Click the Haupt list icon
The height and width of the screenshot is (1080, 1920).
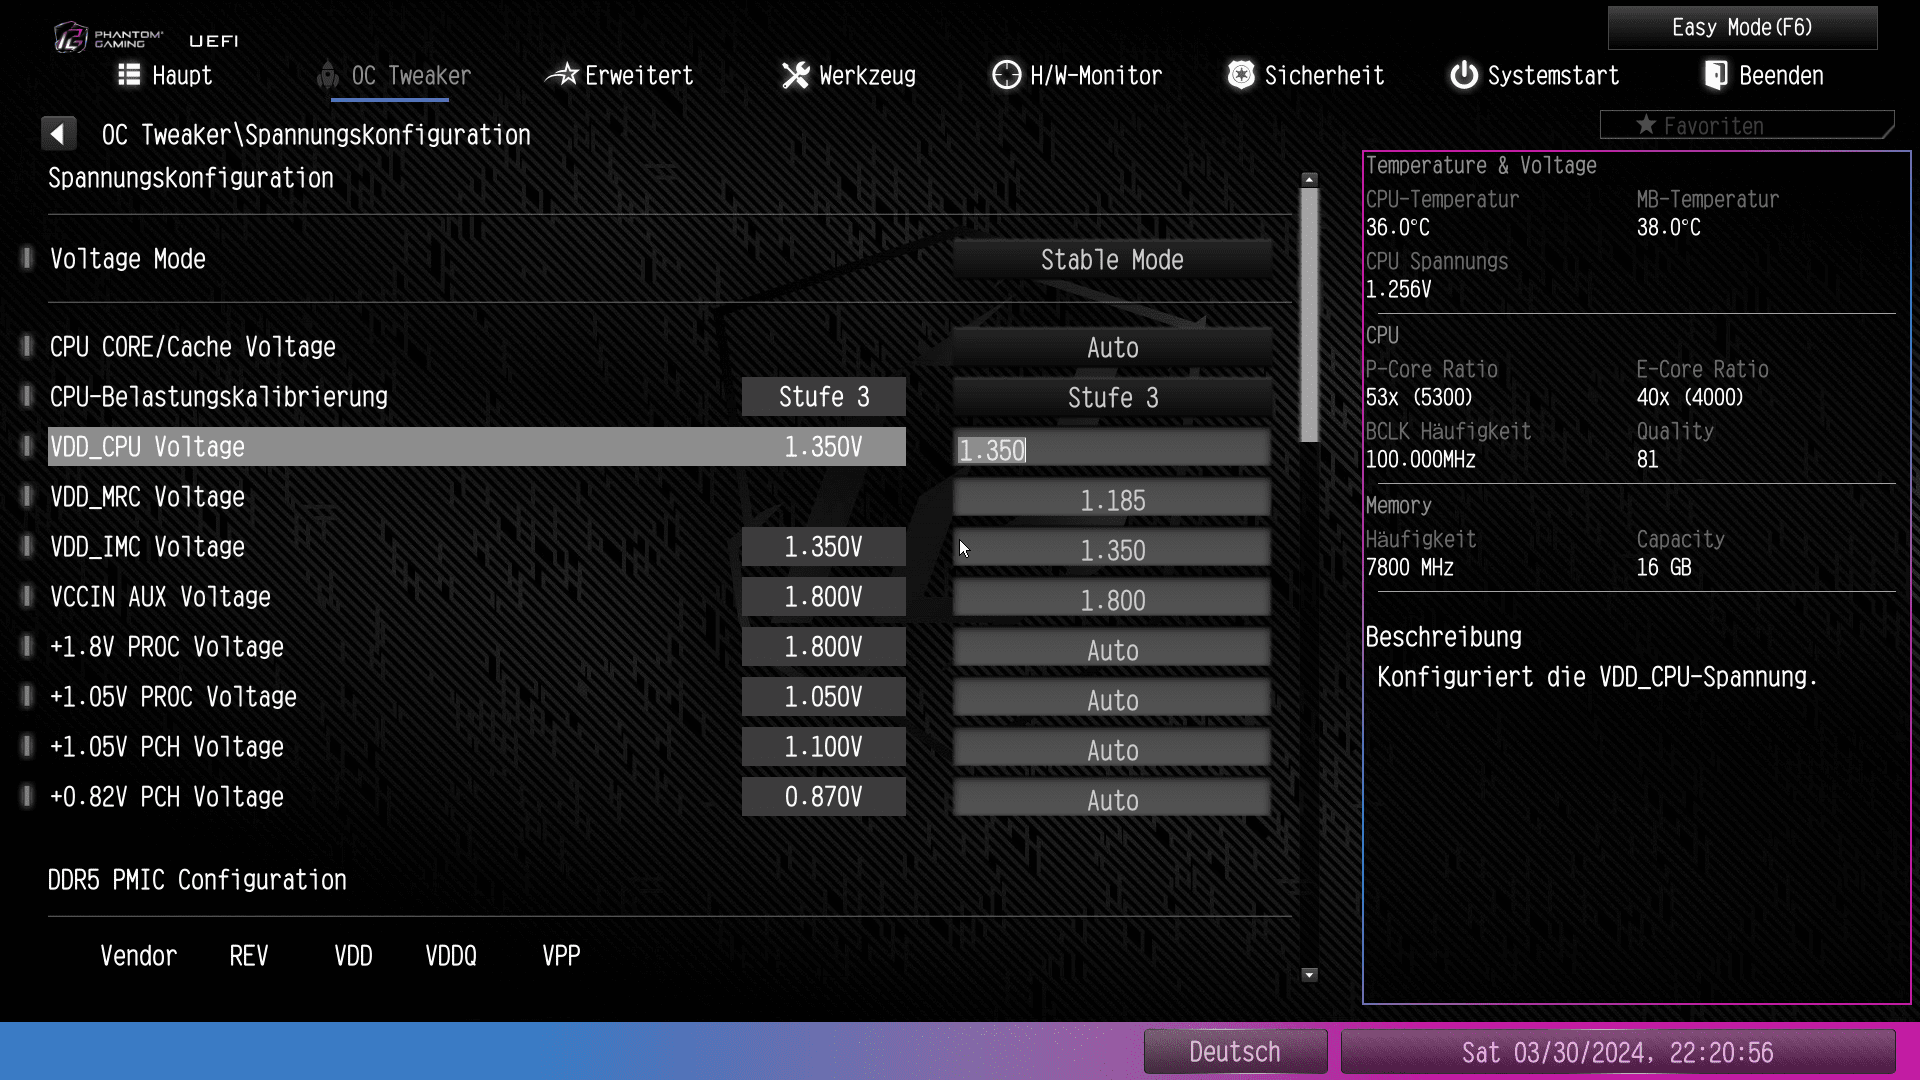tap(129, 75)
